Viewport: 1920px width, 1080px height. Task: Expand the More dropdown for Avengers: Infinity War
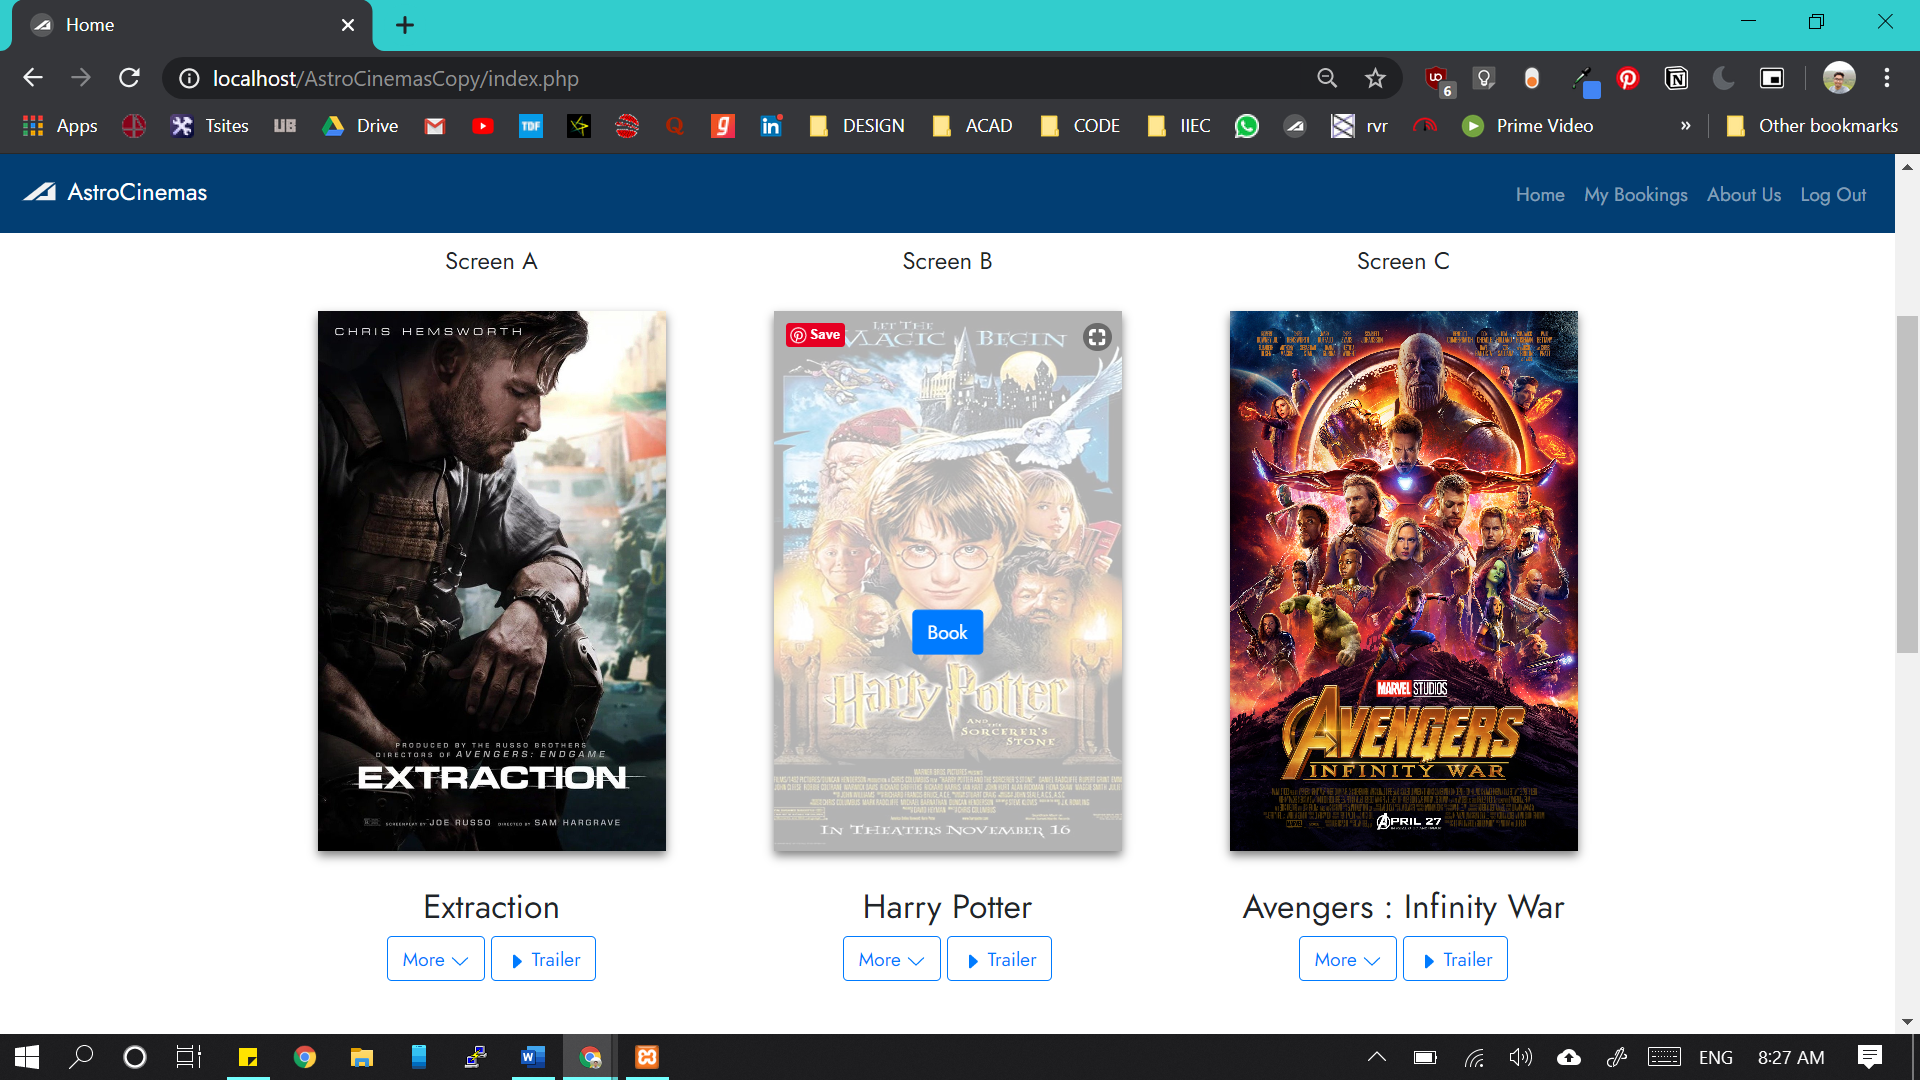(1348, 959)
